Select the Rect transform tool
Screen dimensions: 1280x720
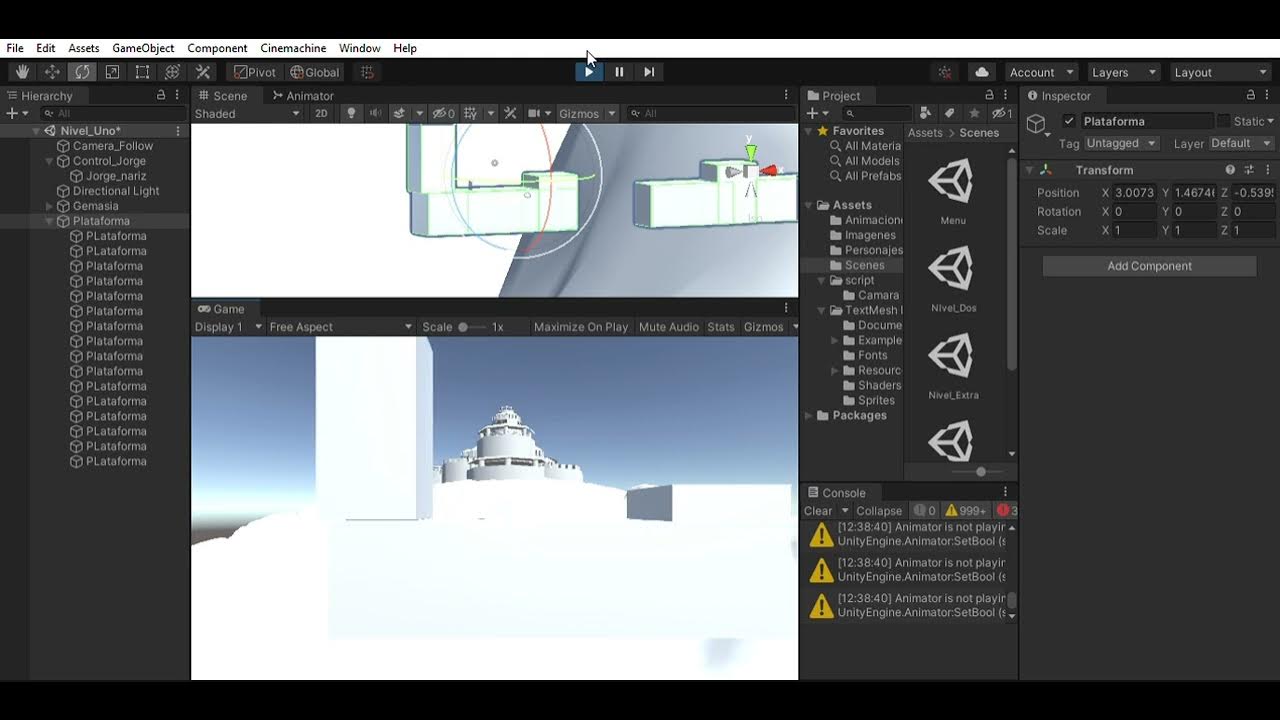[142, 72]
